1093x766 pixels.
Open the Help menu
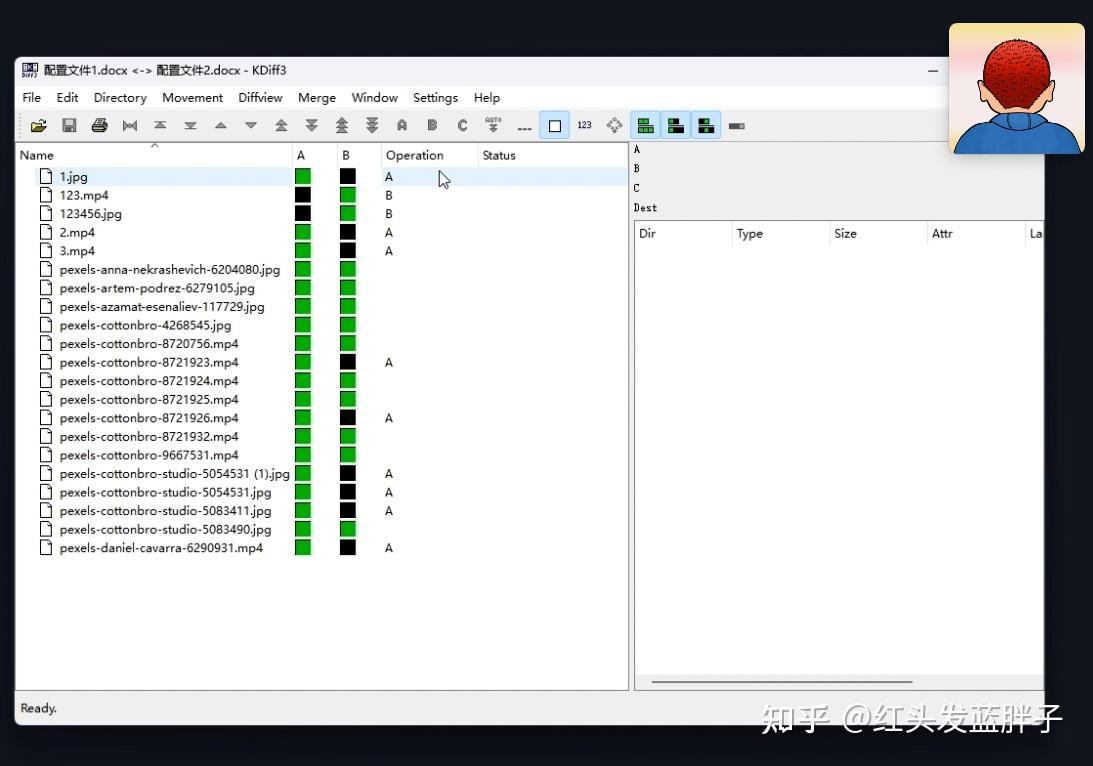coord(487,98)
